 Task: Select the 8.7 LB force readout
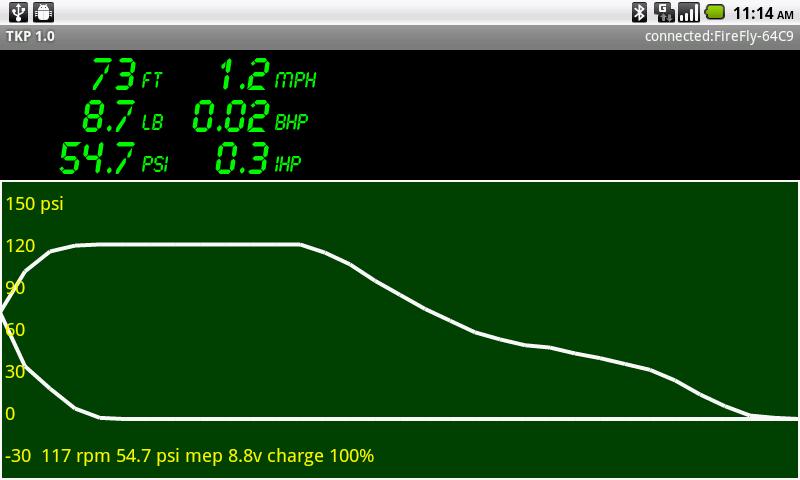pyautogui.click(x=123, y=117)
